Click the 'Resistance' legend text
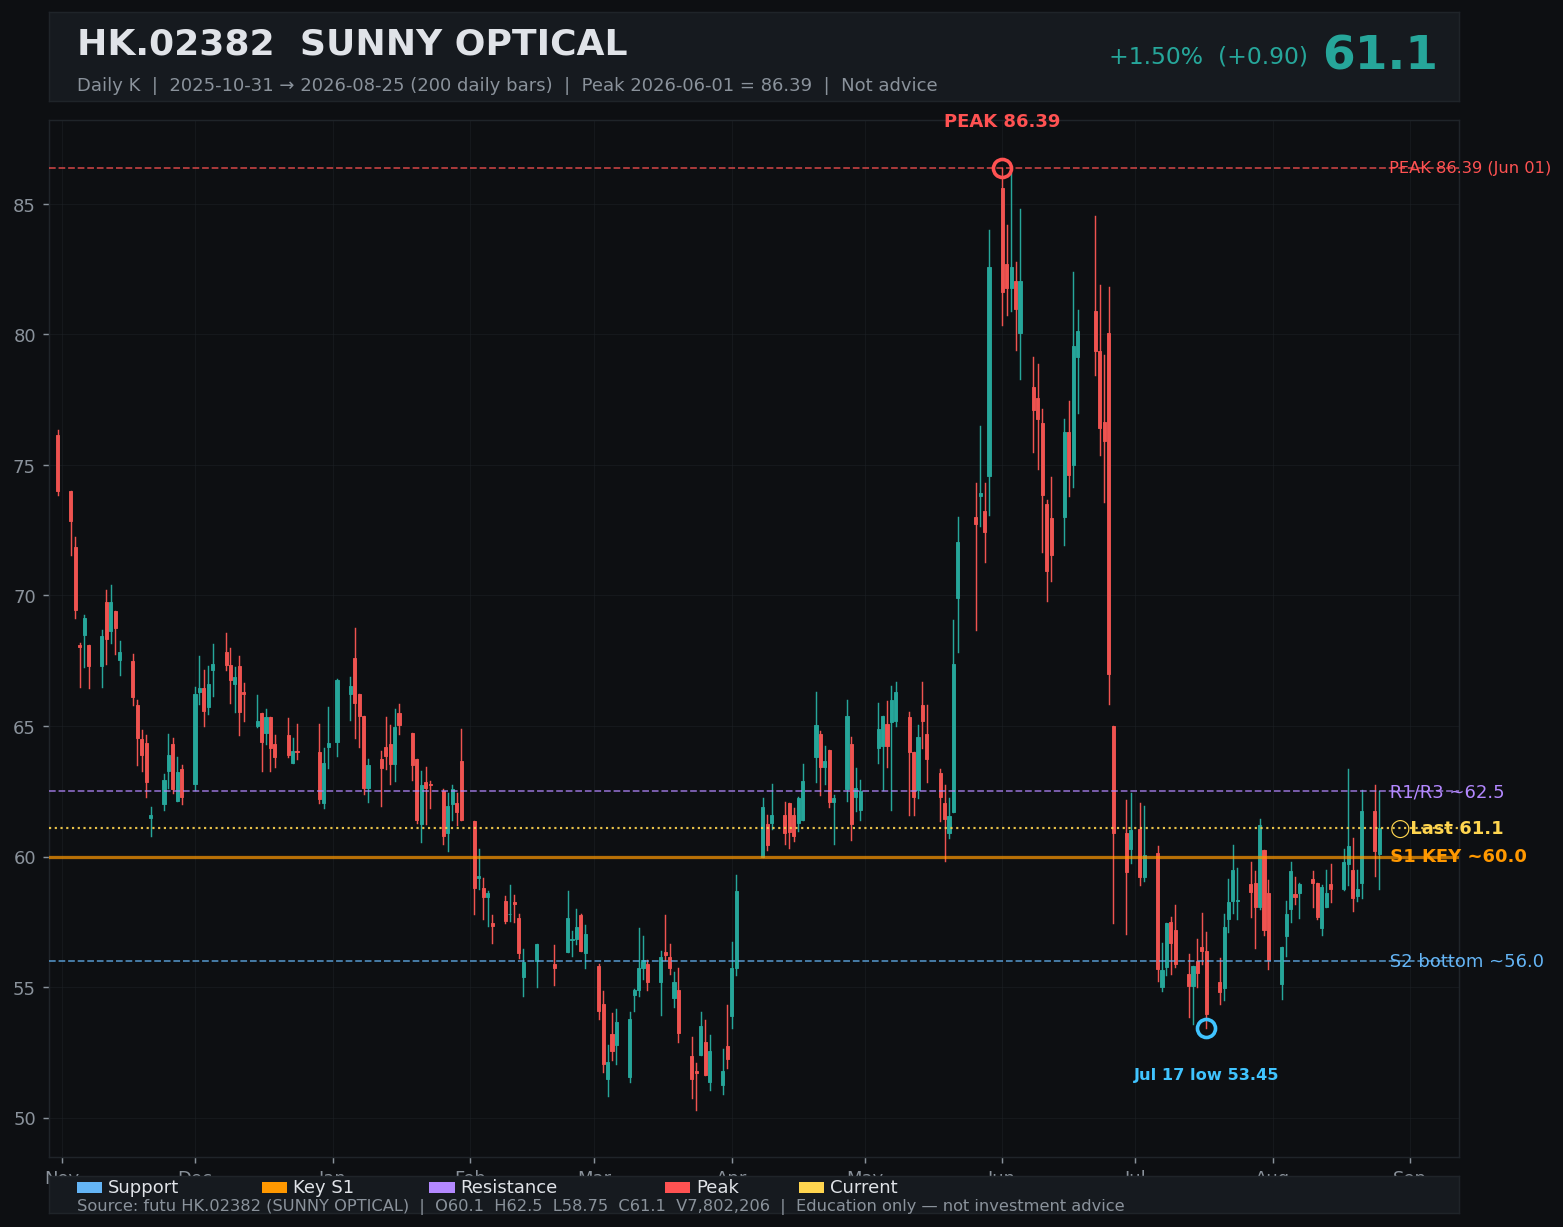This screenshot has width=1563, height=1227. click(509, 1187)
